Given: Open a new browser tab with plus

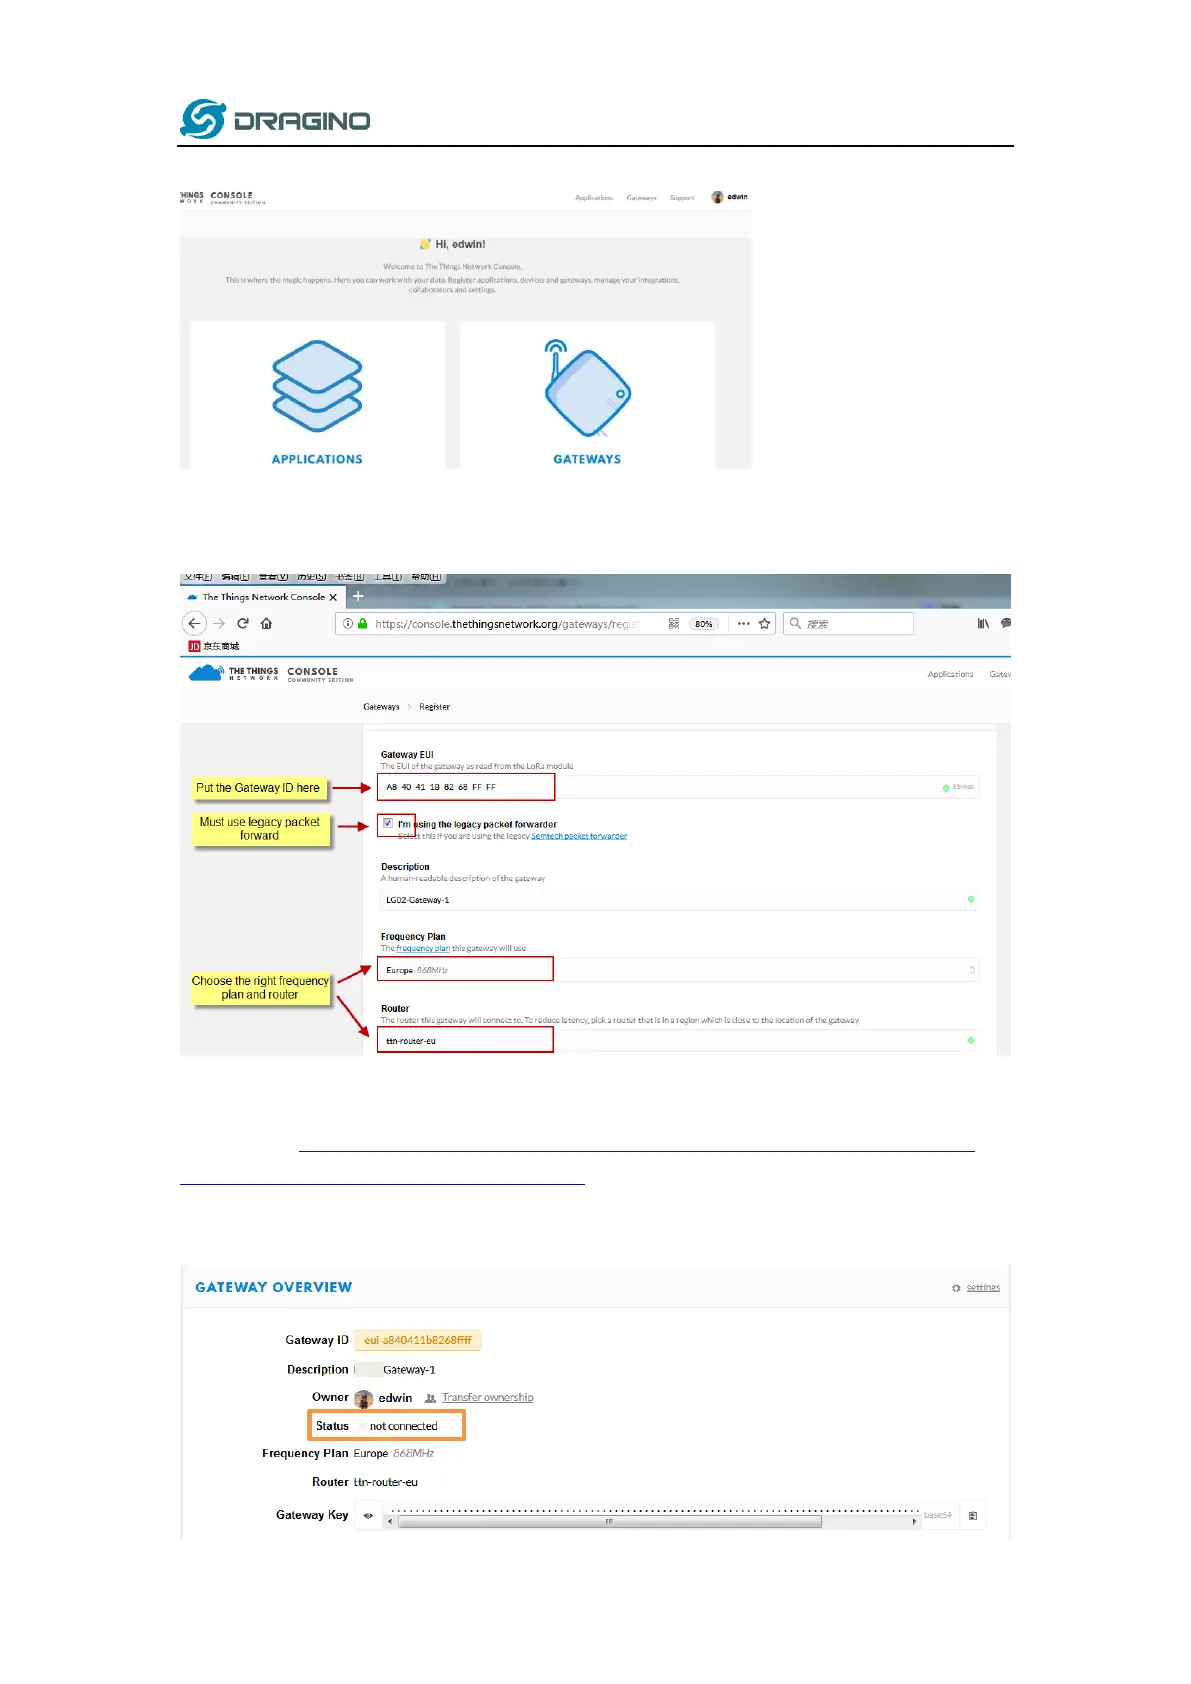Looking at the screenshot, I should coord(358,596).
